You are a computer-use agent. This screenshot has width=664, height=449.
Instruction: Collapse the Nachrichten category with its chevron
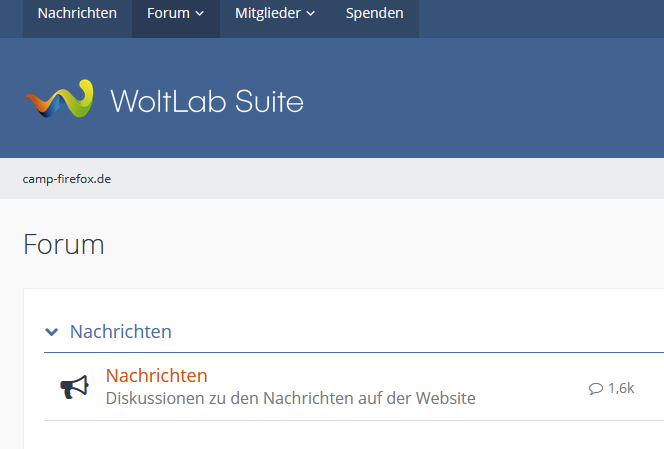click(x=51, y=331)
